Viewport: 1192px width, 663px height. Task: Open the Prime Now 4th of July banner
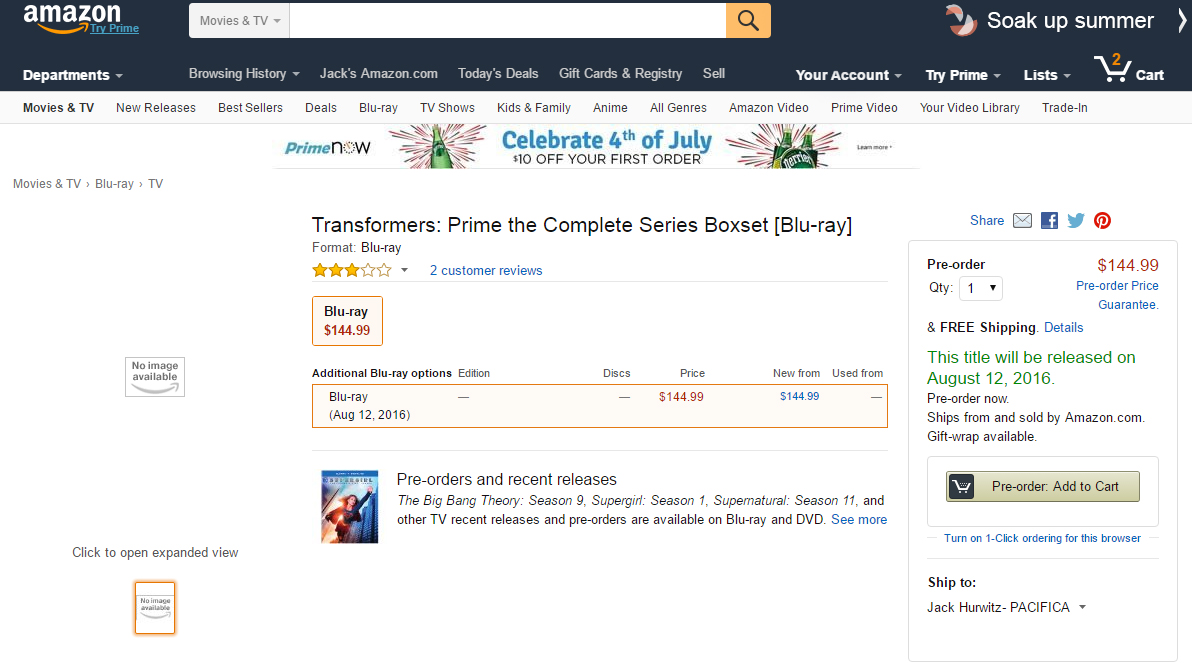point(597,146)
